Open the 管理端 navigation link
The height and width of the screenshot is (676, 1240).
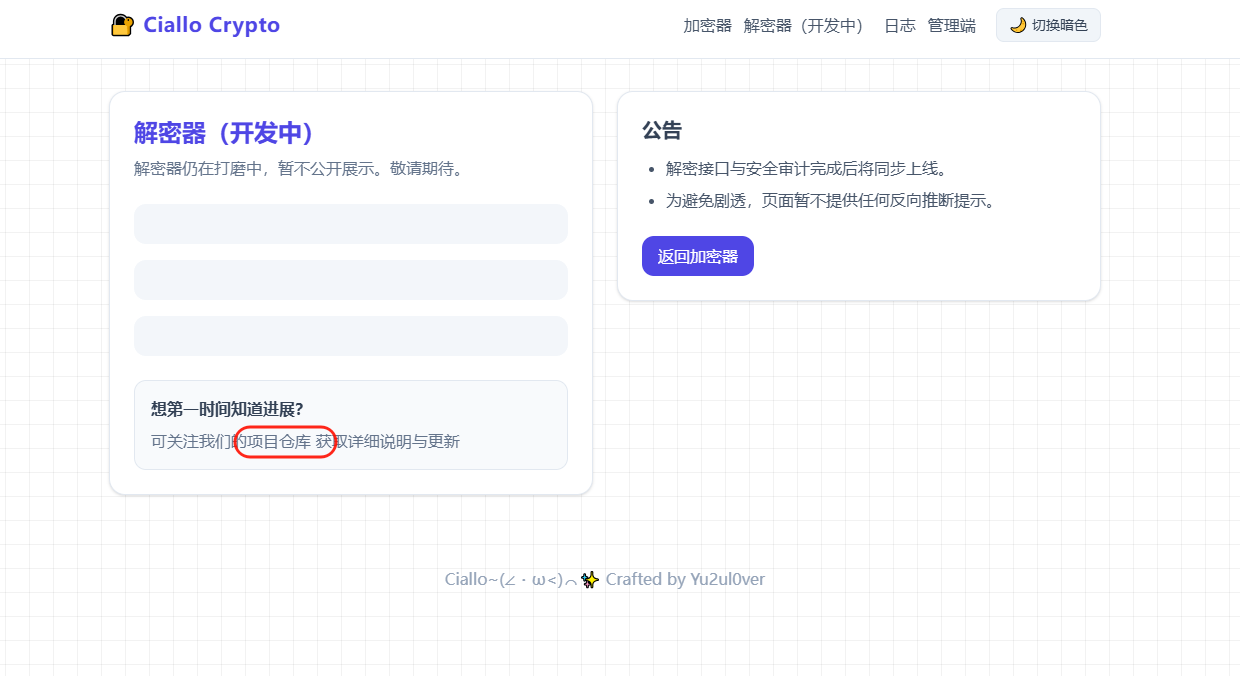click(951, 26)
